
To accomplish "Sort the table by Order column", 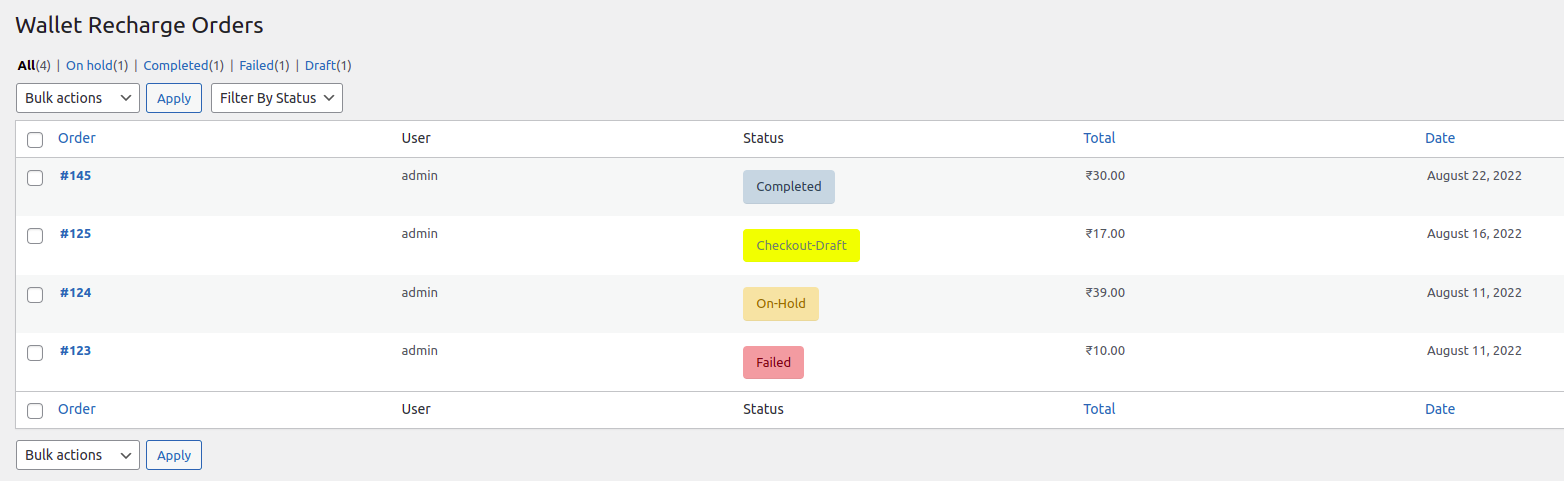I will click(x=77, y=138).
